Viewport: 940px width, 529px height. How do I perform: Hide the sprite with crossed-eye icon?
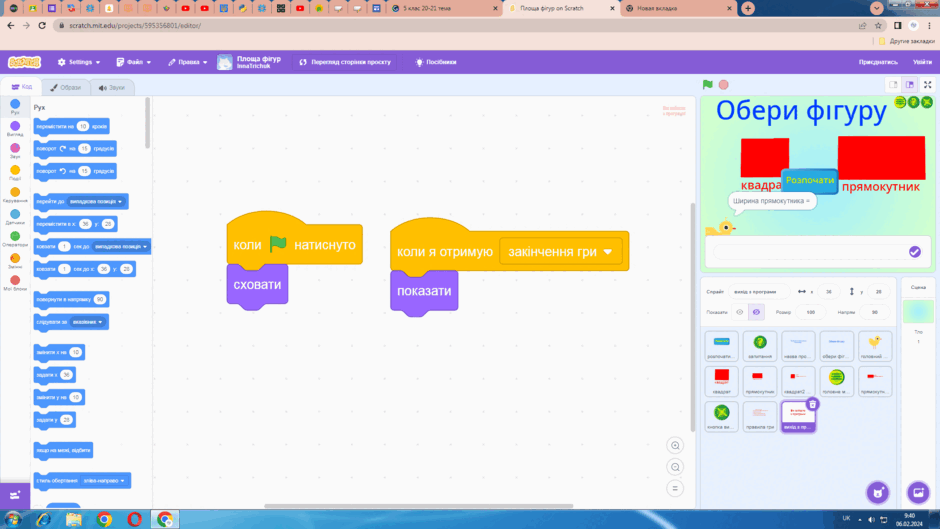[756, 312]
